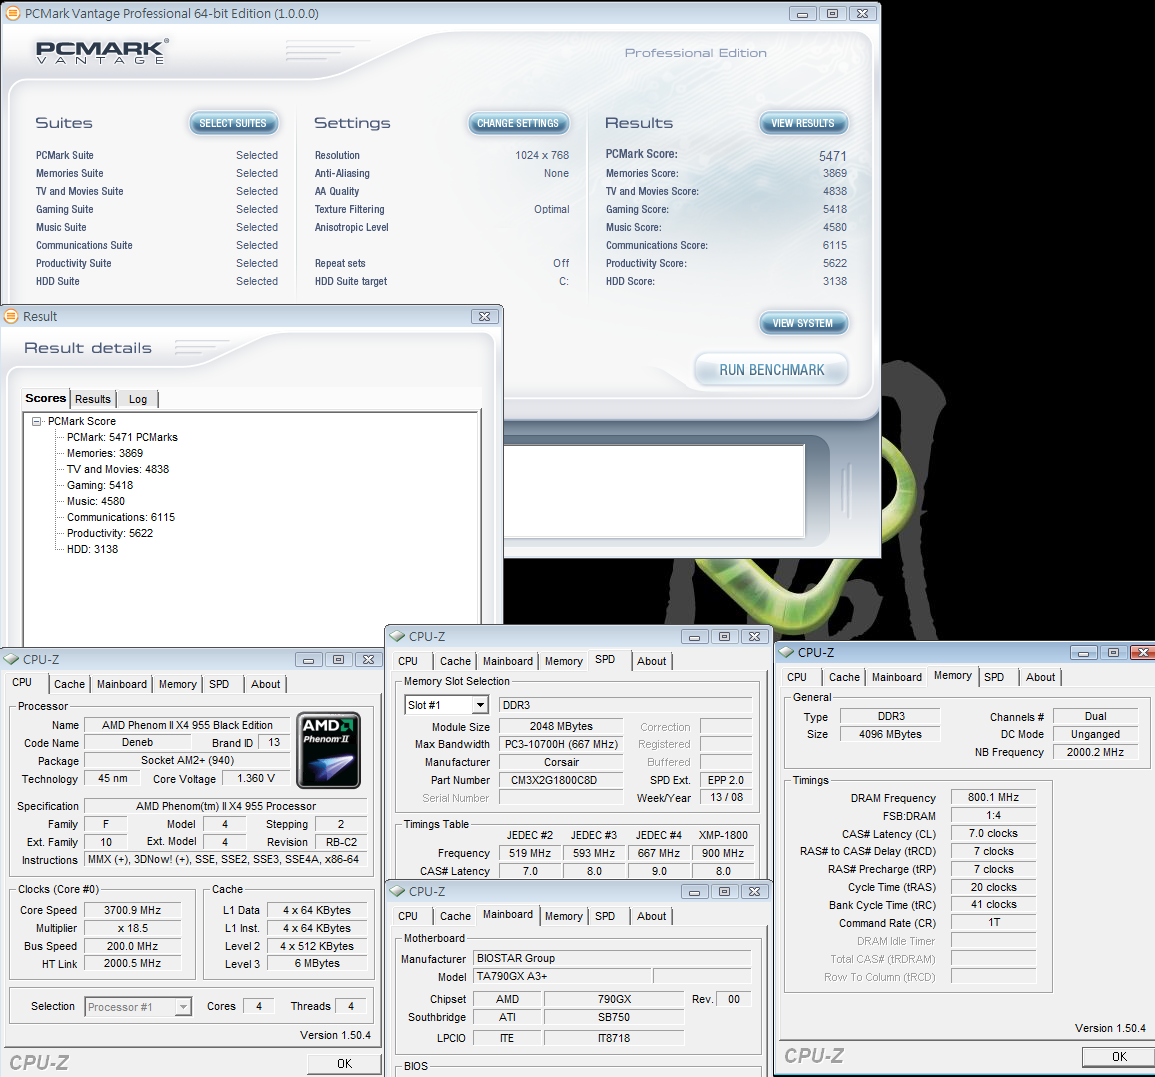The image size is (1155, 1077).
Task: Click the Core Speed '3700.9 MHz' field
Action: pos(133,911)
